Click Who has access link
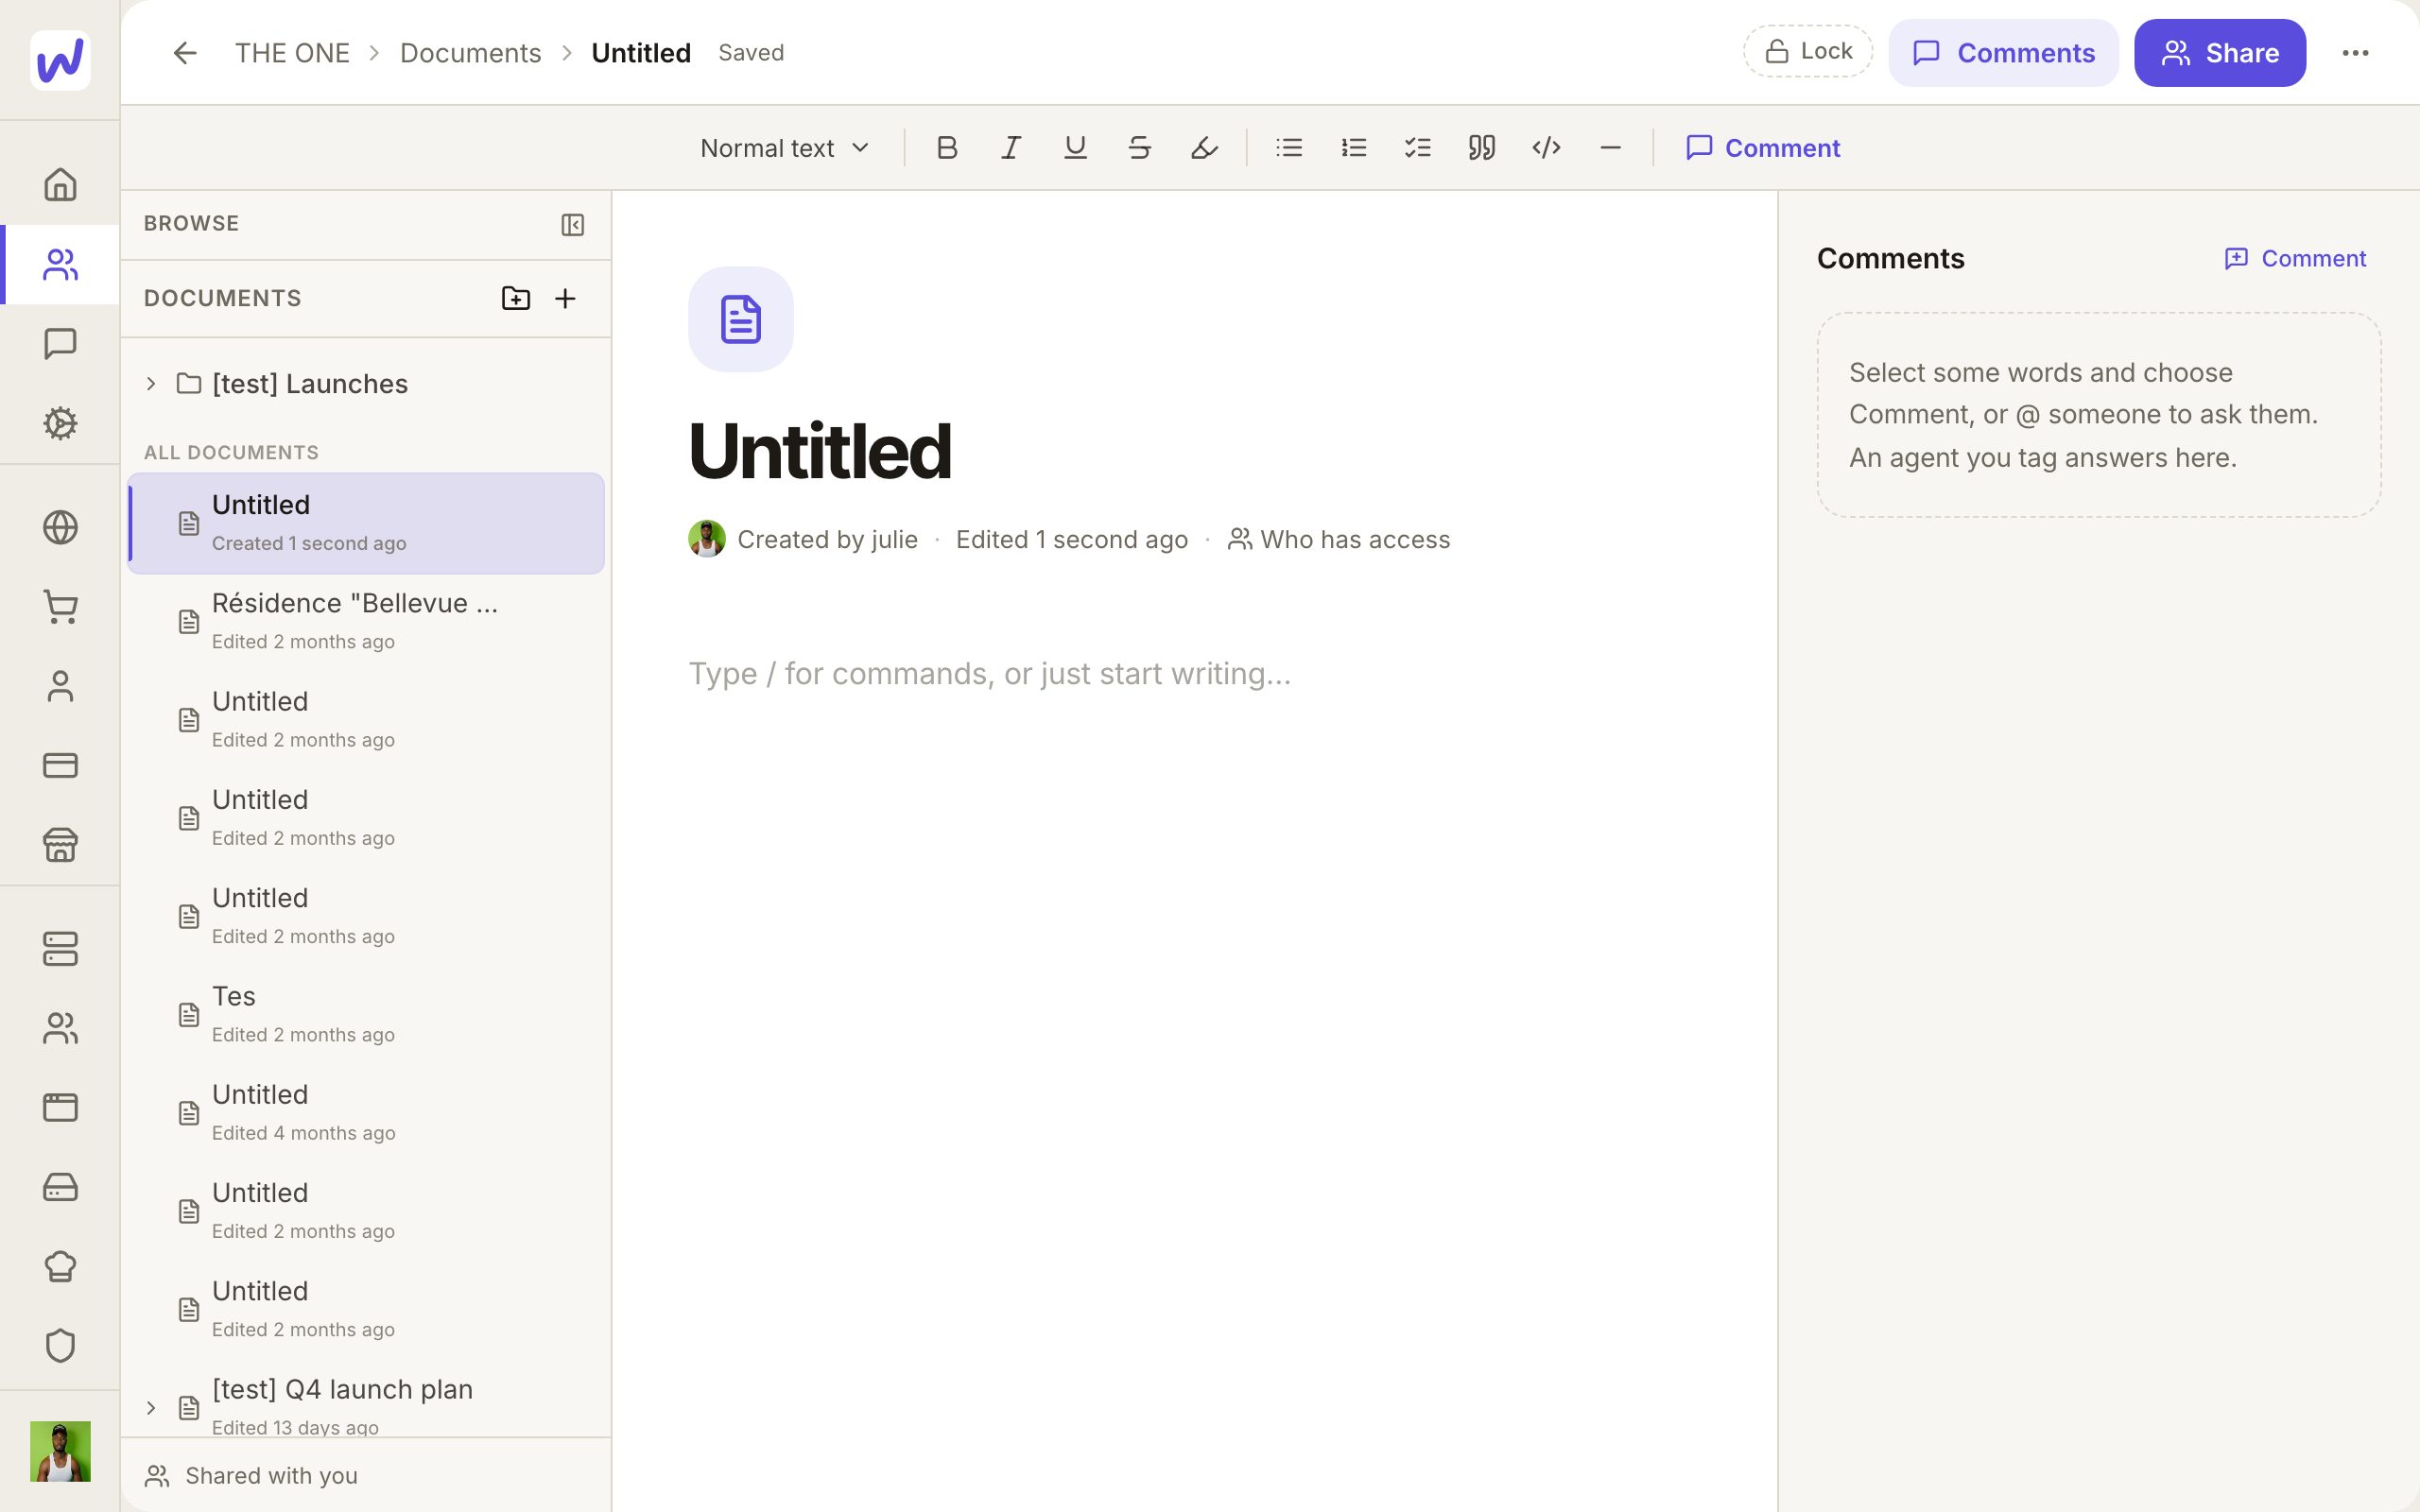The height and width of the screenshot is (1512, 2420). coord(1339,539)
